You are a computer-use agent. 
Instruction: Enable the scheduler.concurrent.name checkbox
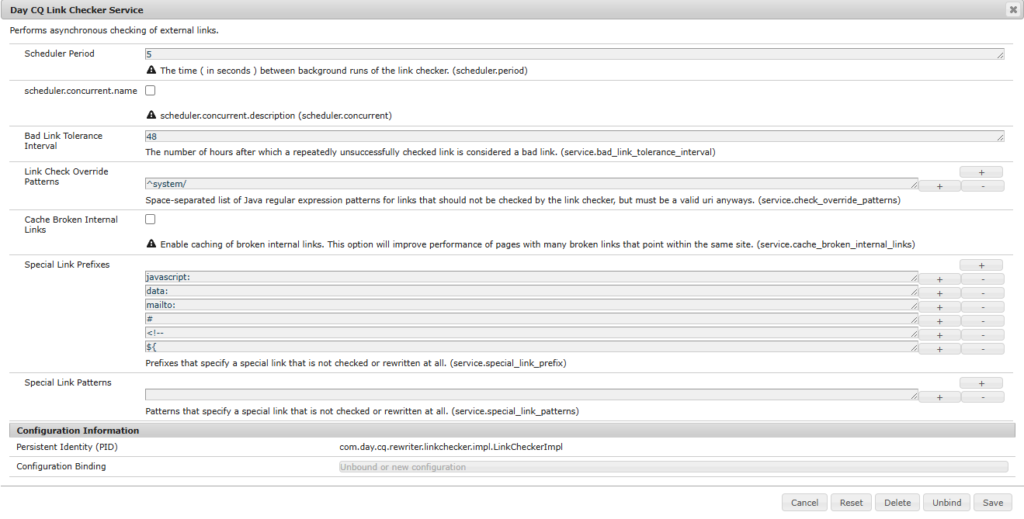[150, 91]
